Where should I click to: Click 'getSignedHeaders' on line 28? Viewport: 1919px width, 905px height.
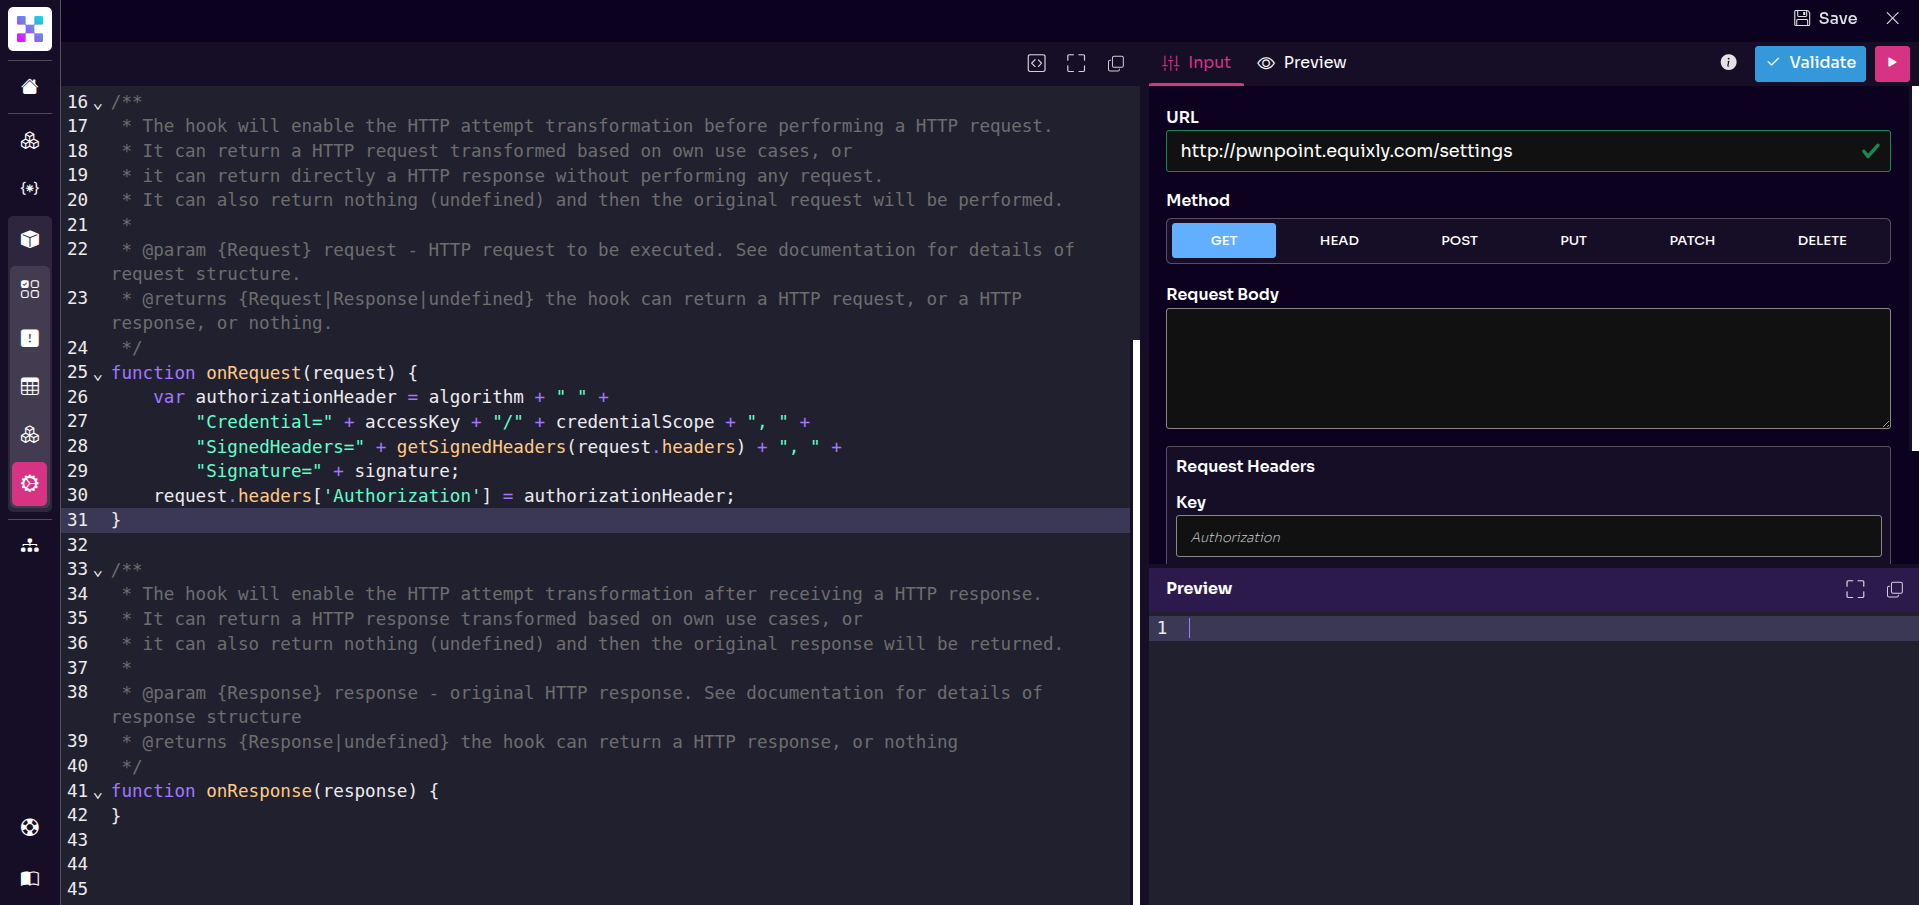[x=481, y=447]
